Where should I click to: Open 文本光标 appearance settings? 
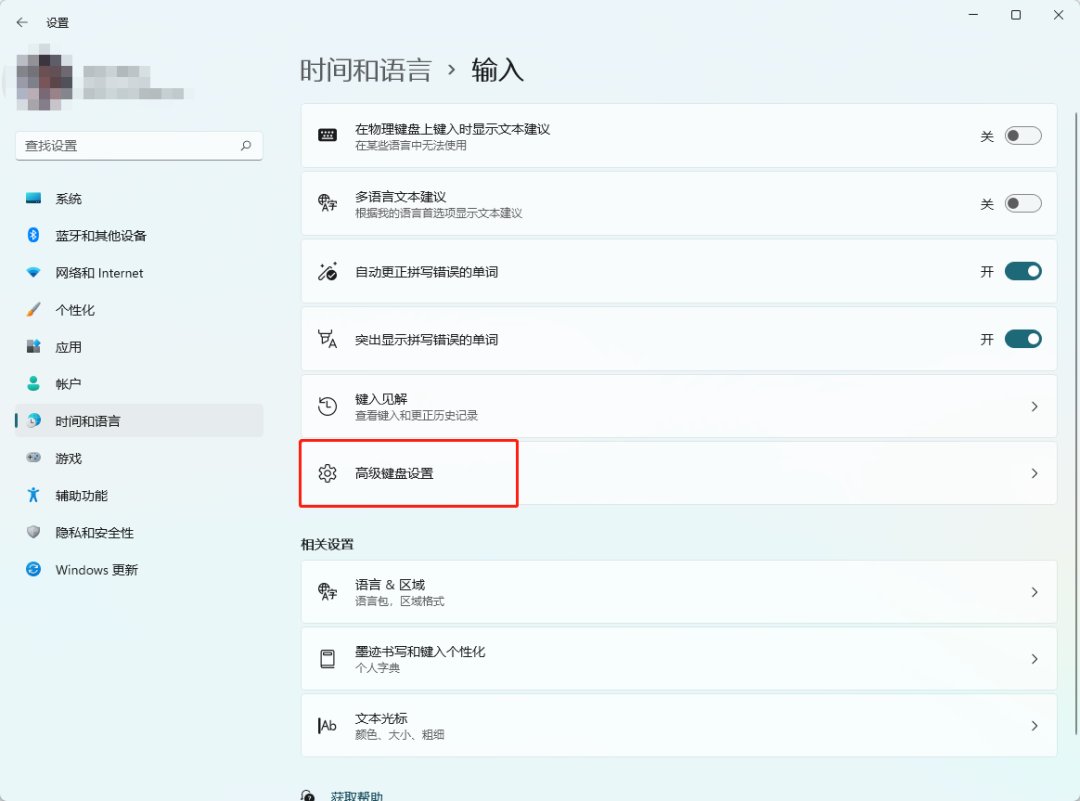679,725
